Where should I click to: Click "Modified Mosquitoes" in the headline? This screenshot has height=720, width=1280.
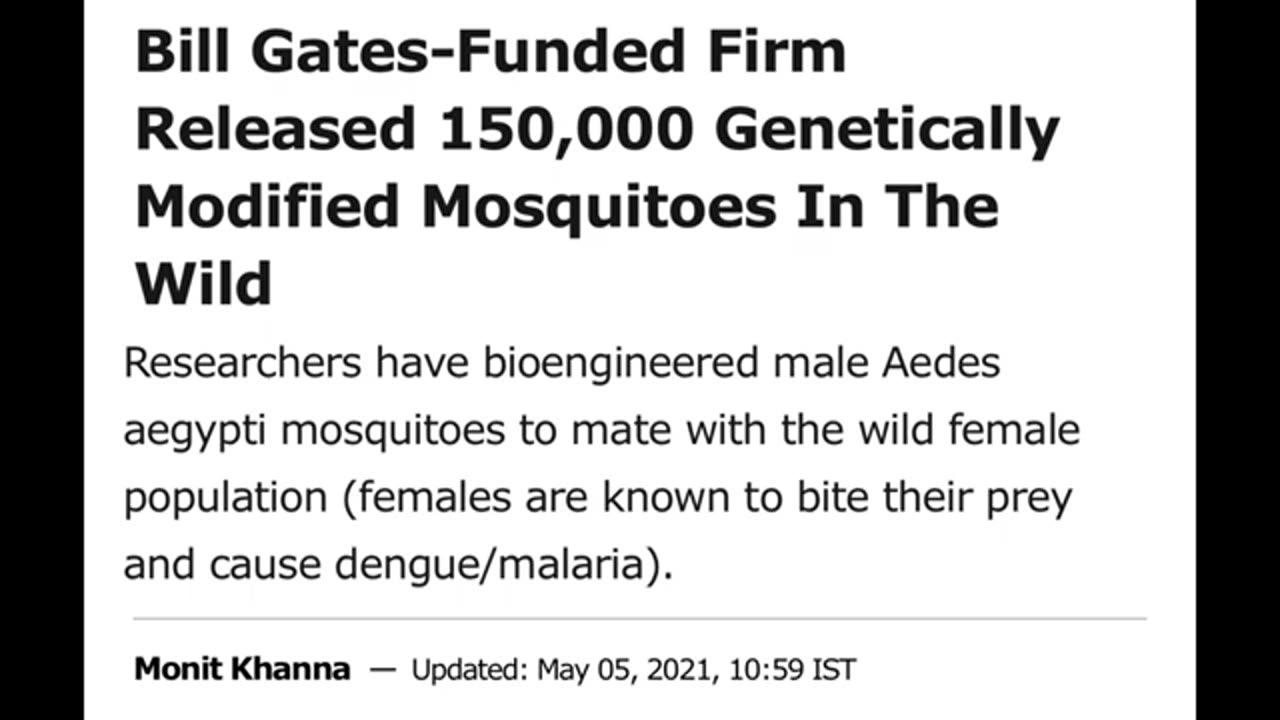pyautogui.click(x=455, y=205)
